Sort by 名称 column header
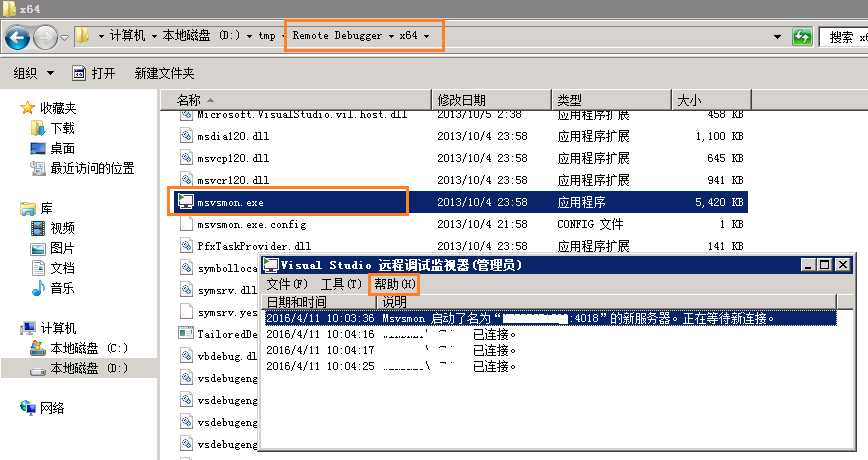The width and height of the screenshot is (868, 460). click(x=296, y=100)
